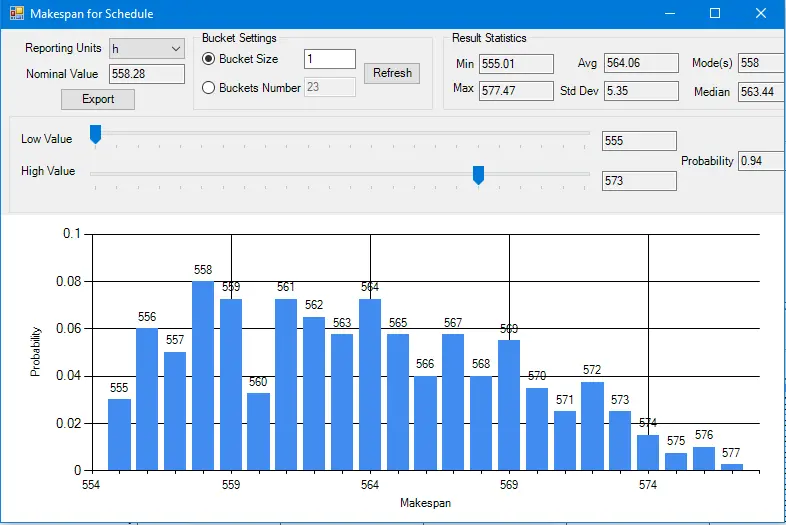Click the Bucket Size text field
Viewport: 786px width, 525px height.
click(x=329, y=59)
